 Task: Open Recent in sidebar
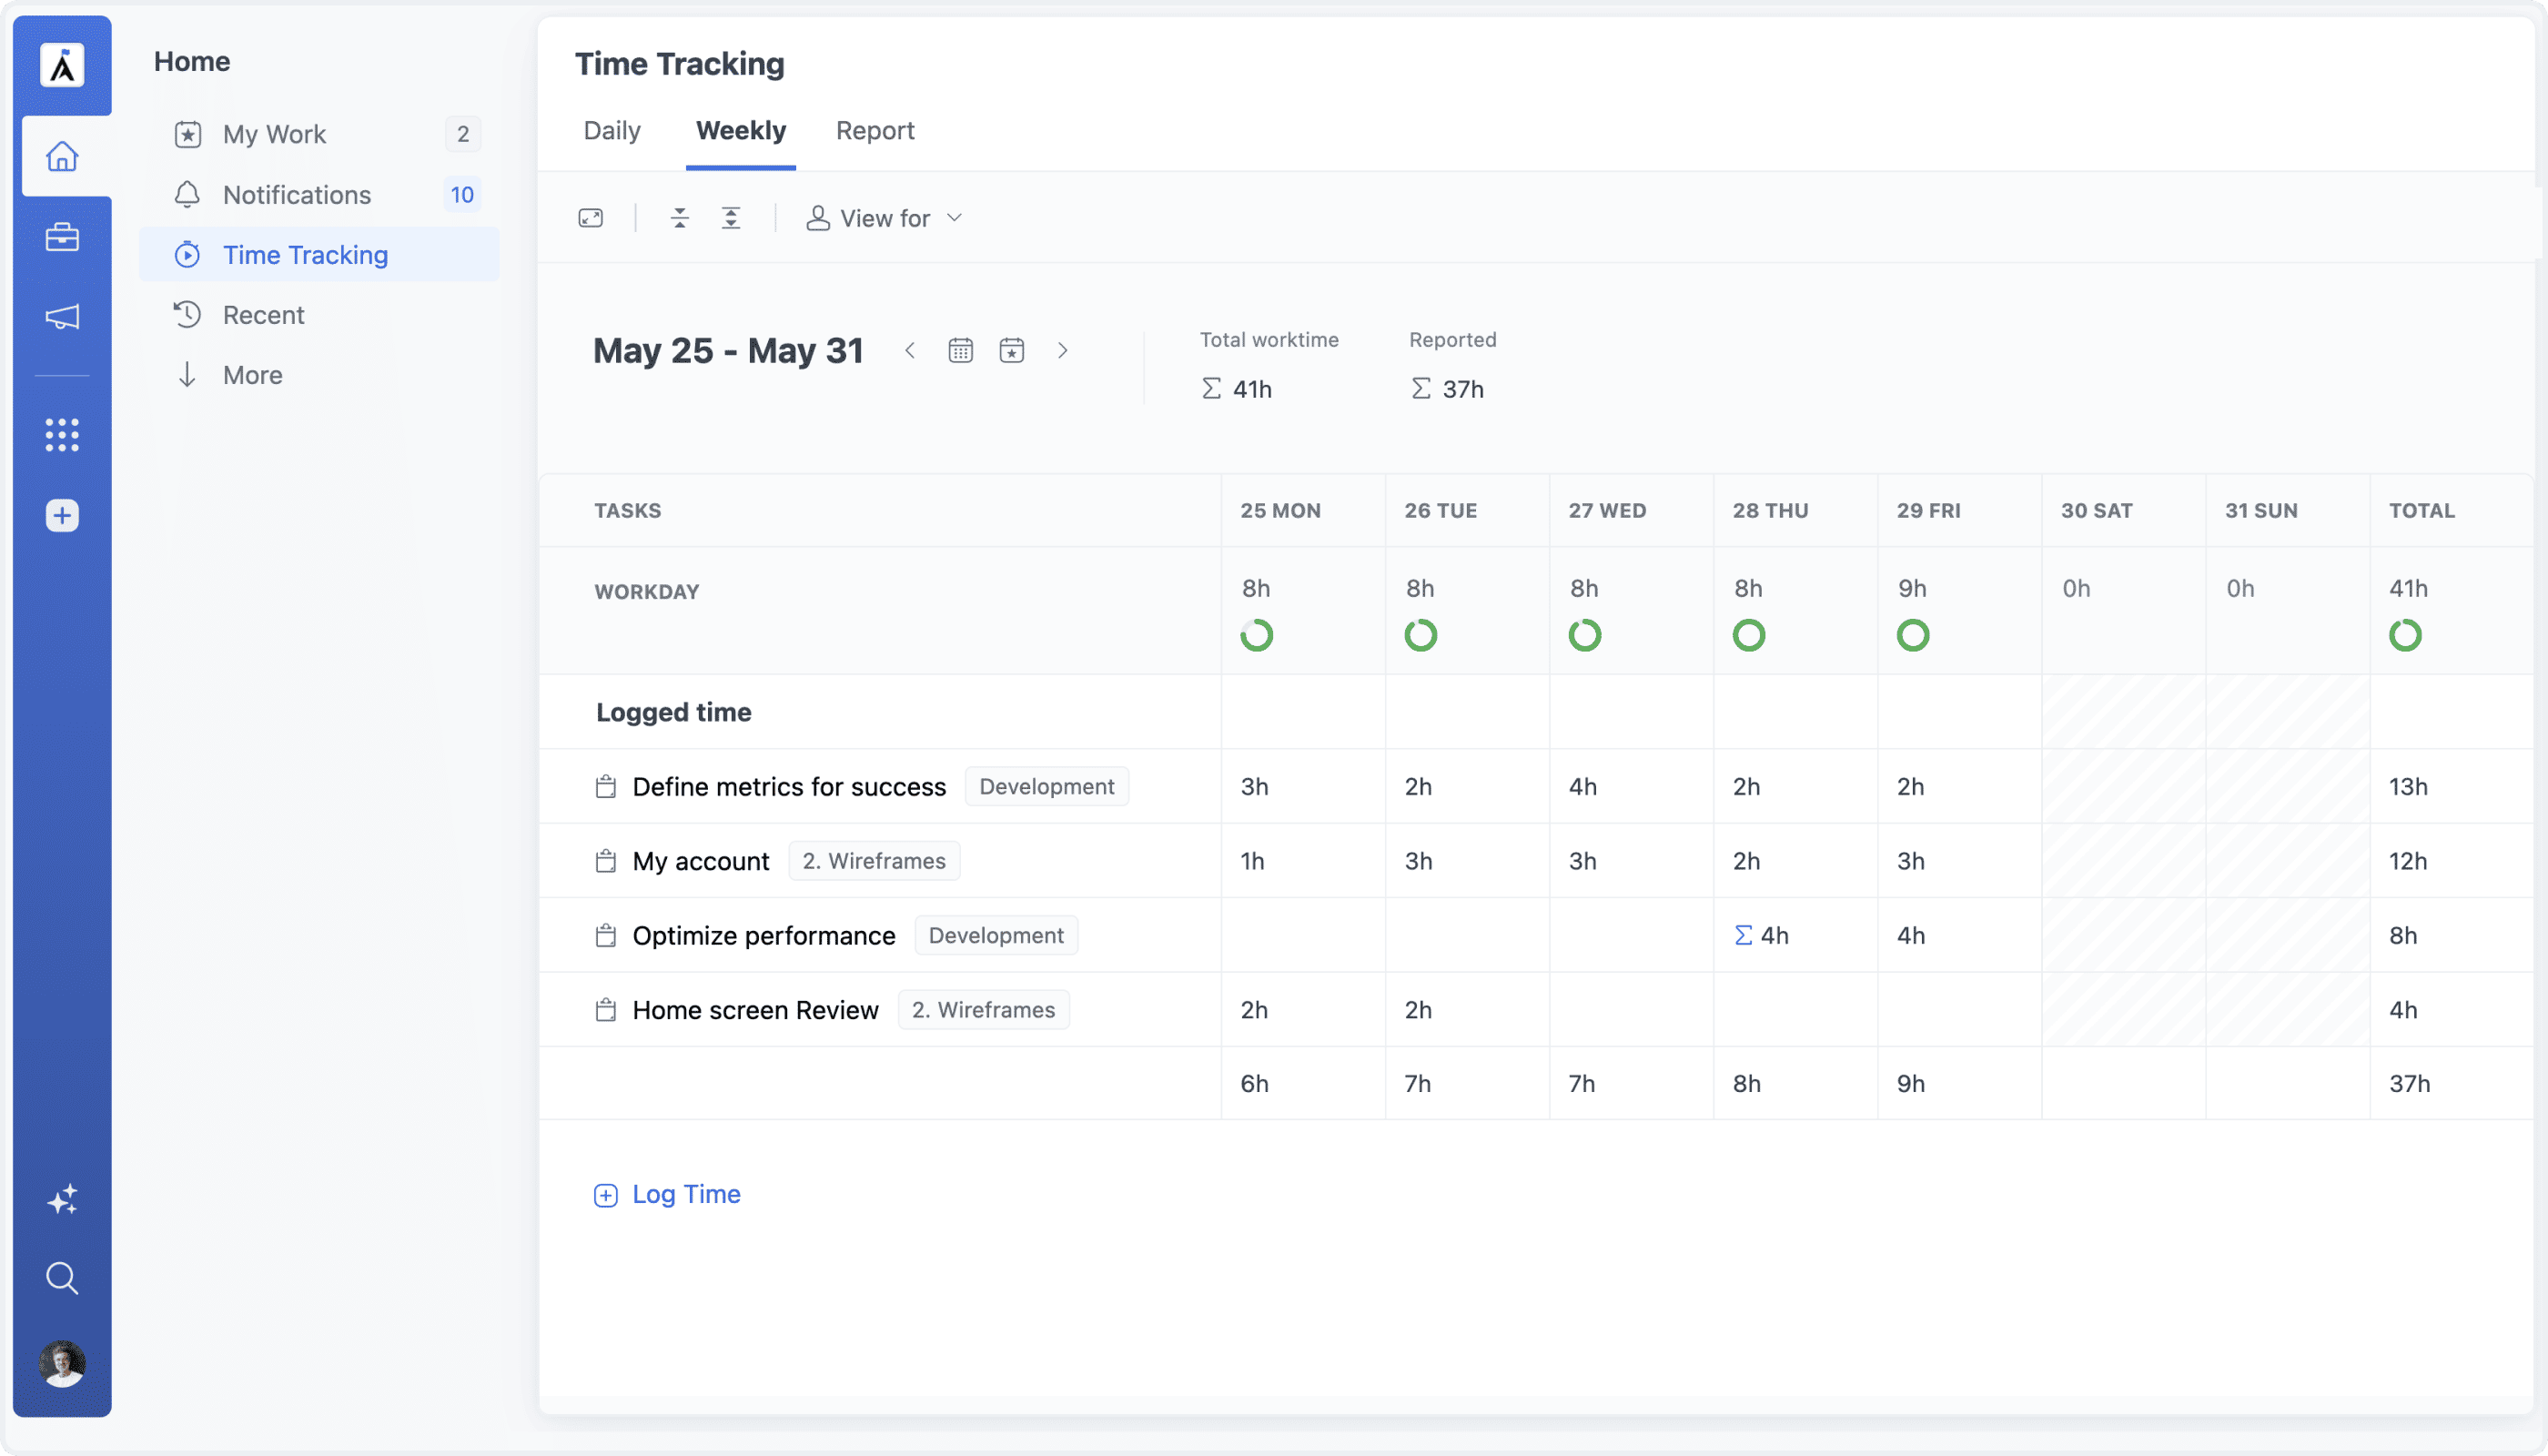[319, 315]
